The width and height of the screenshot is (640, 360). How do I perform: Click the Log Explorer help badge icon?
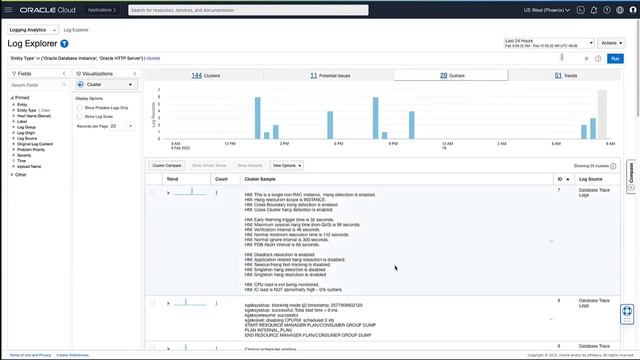[64, 44]
